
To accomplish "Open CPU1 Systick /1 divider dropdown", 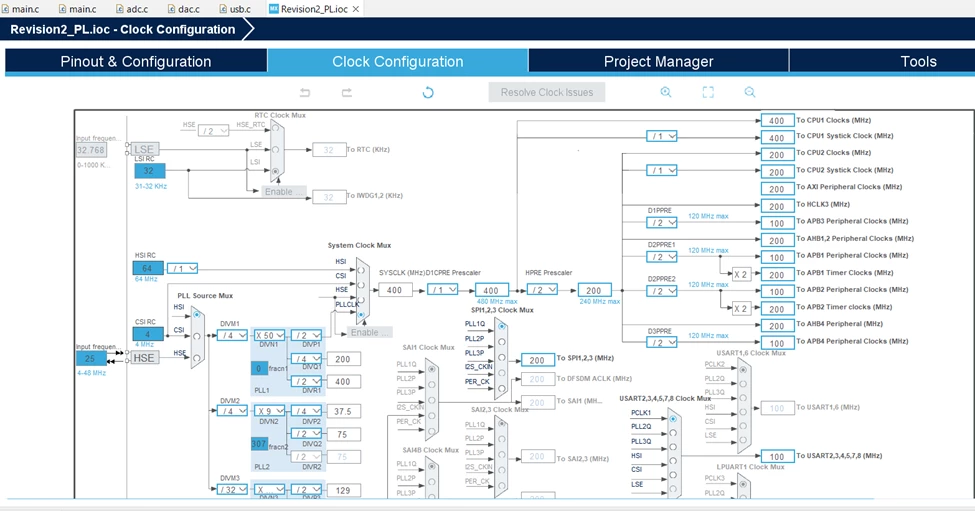I will [x=662, y=136].
